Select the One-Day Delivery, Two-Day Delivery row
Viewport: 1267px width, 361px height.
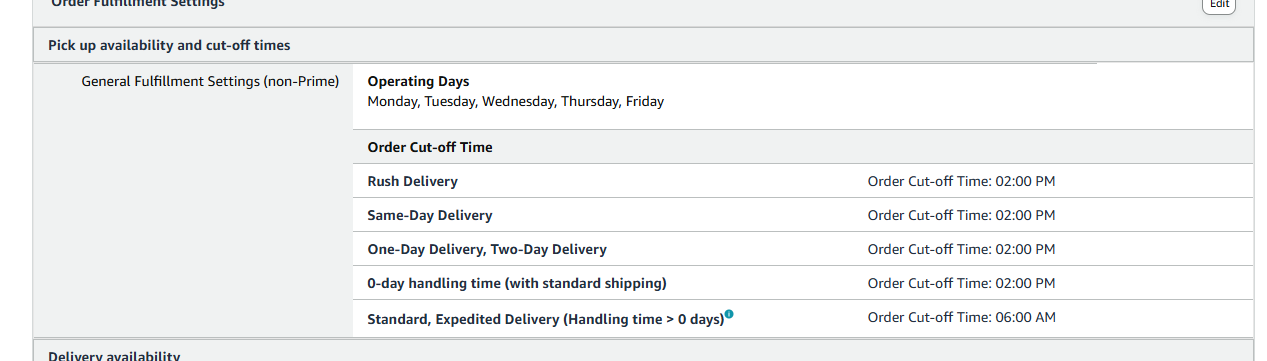pos(803,249)
